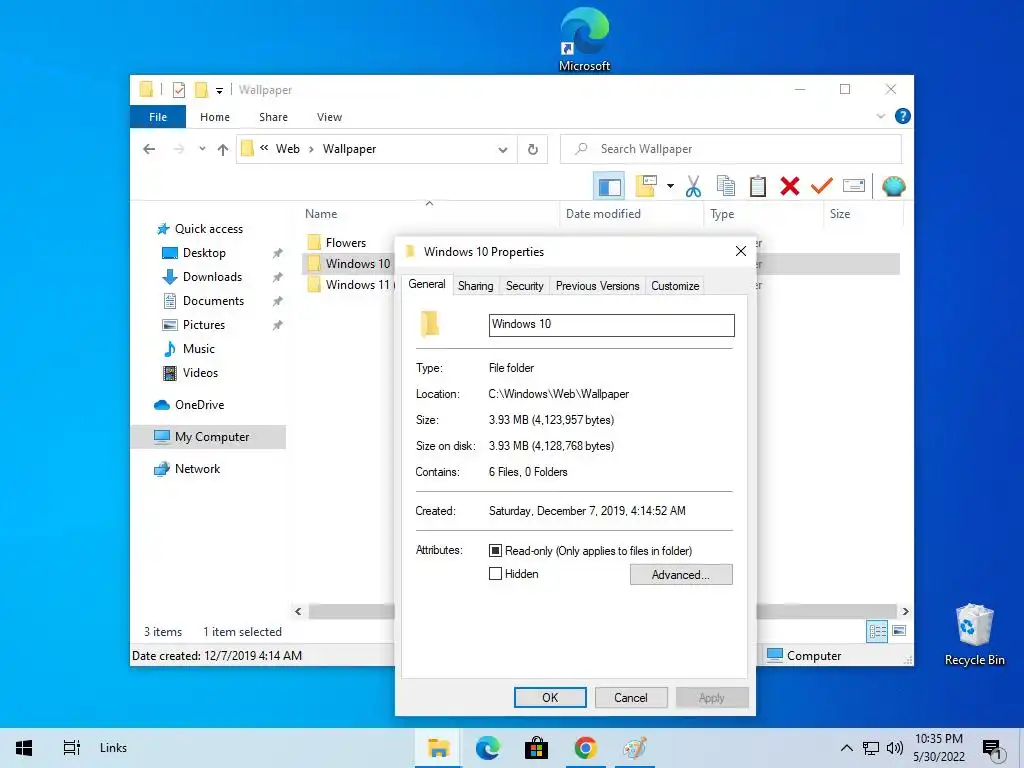Screen dimensions: 1024x768
Task: Open the Recycle Bin desktop icon
Action: [974, 634]
